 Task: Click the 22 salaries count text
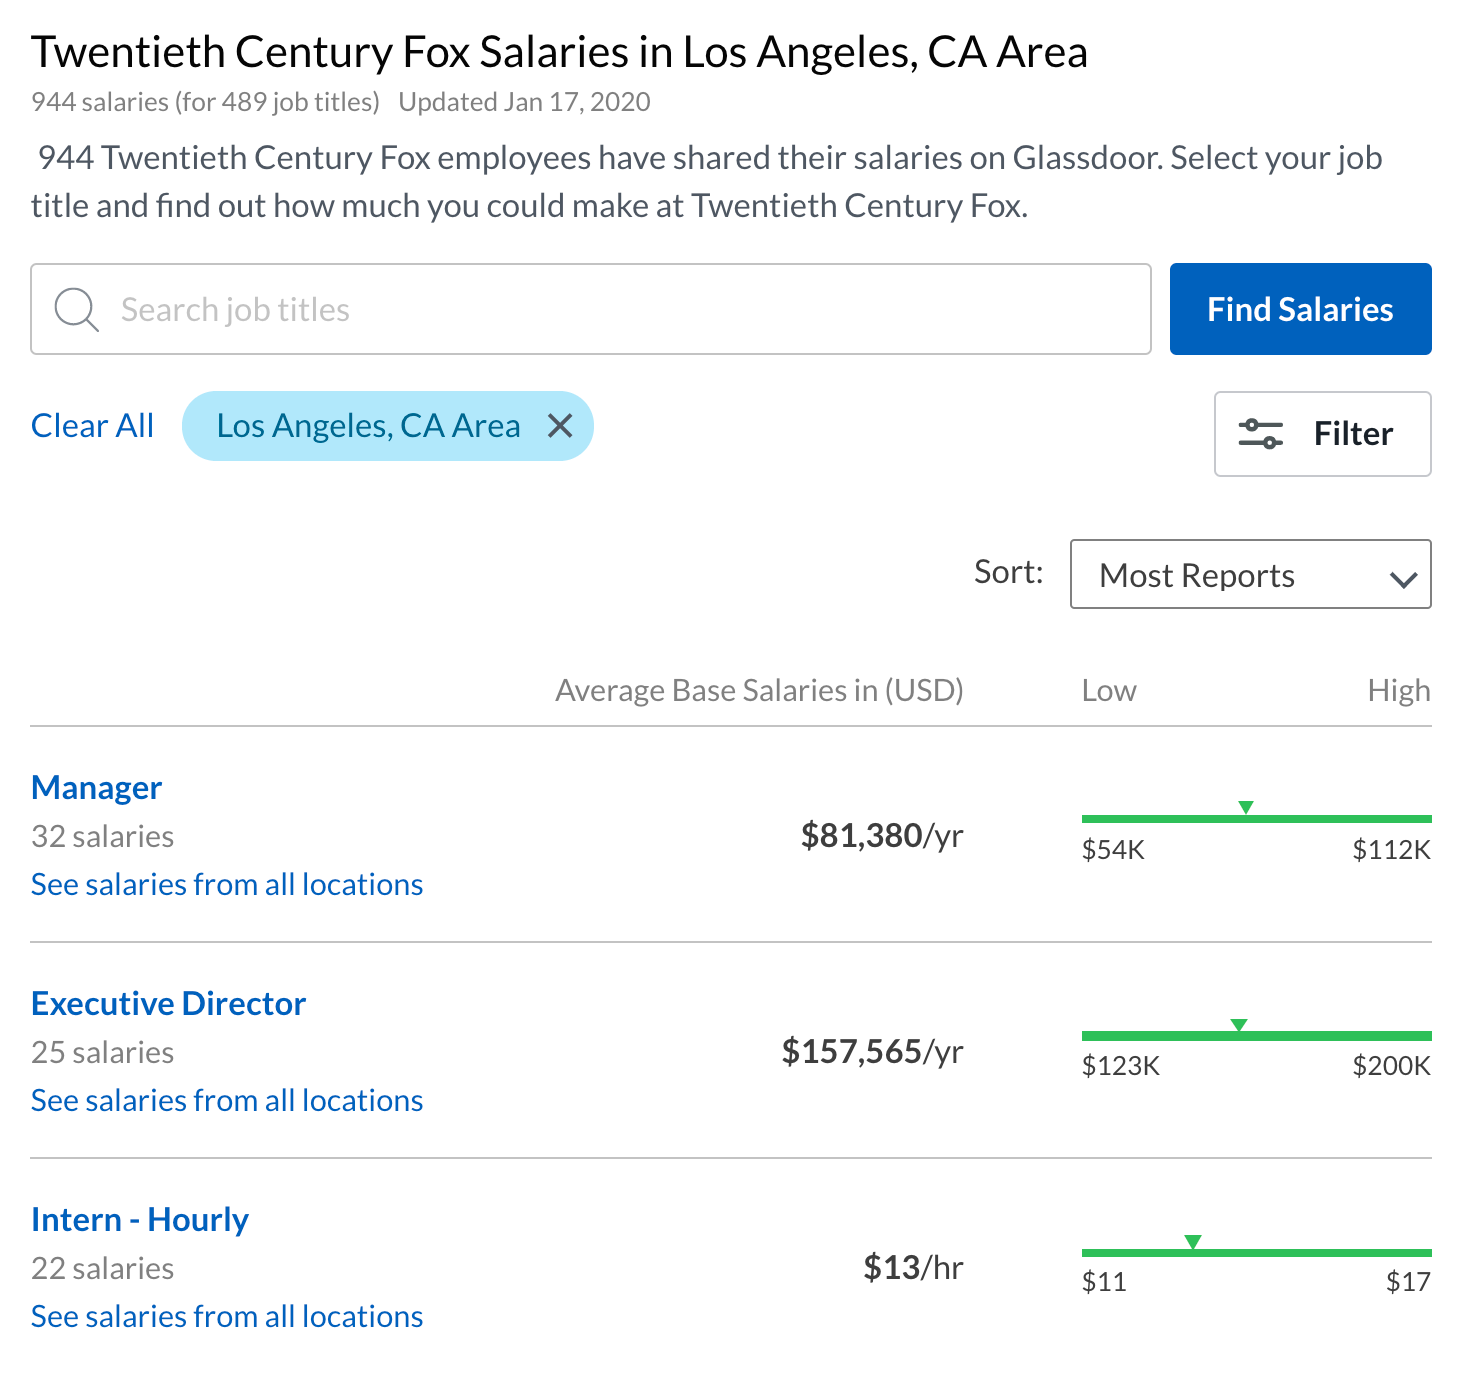103,1268
